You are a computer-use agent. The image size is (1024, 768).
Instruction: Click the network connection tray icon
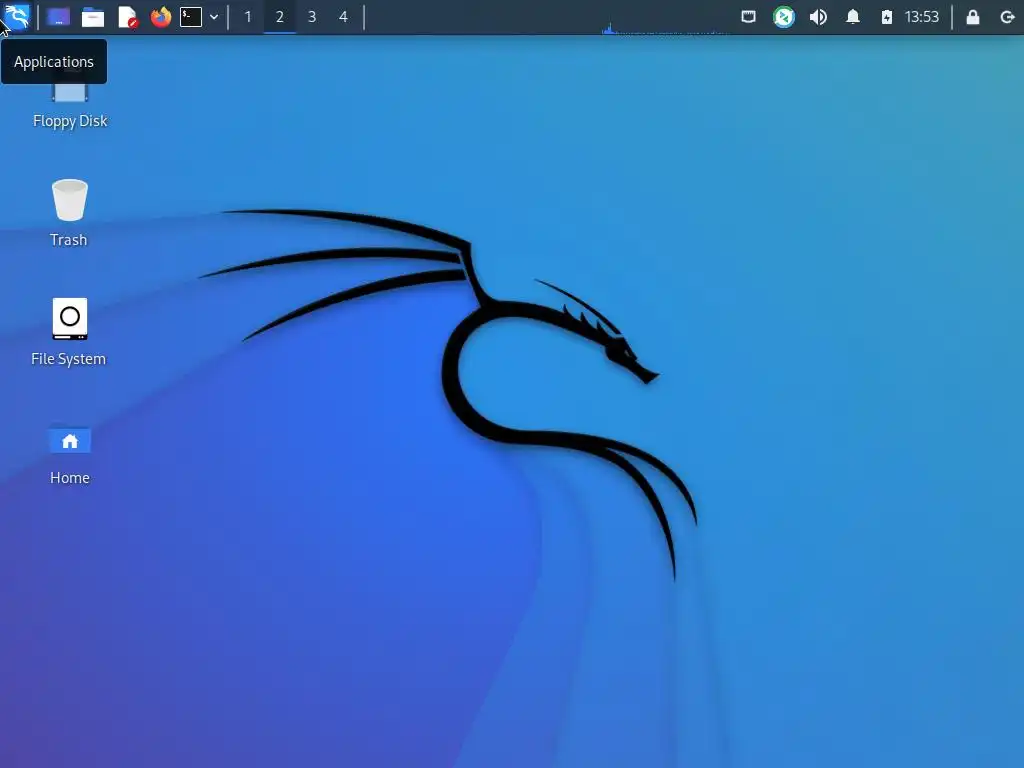(x=748, y=17)
